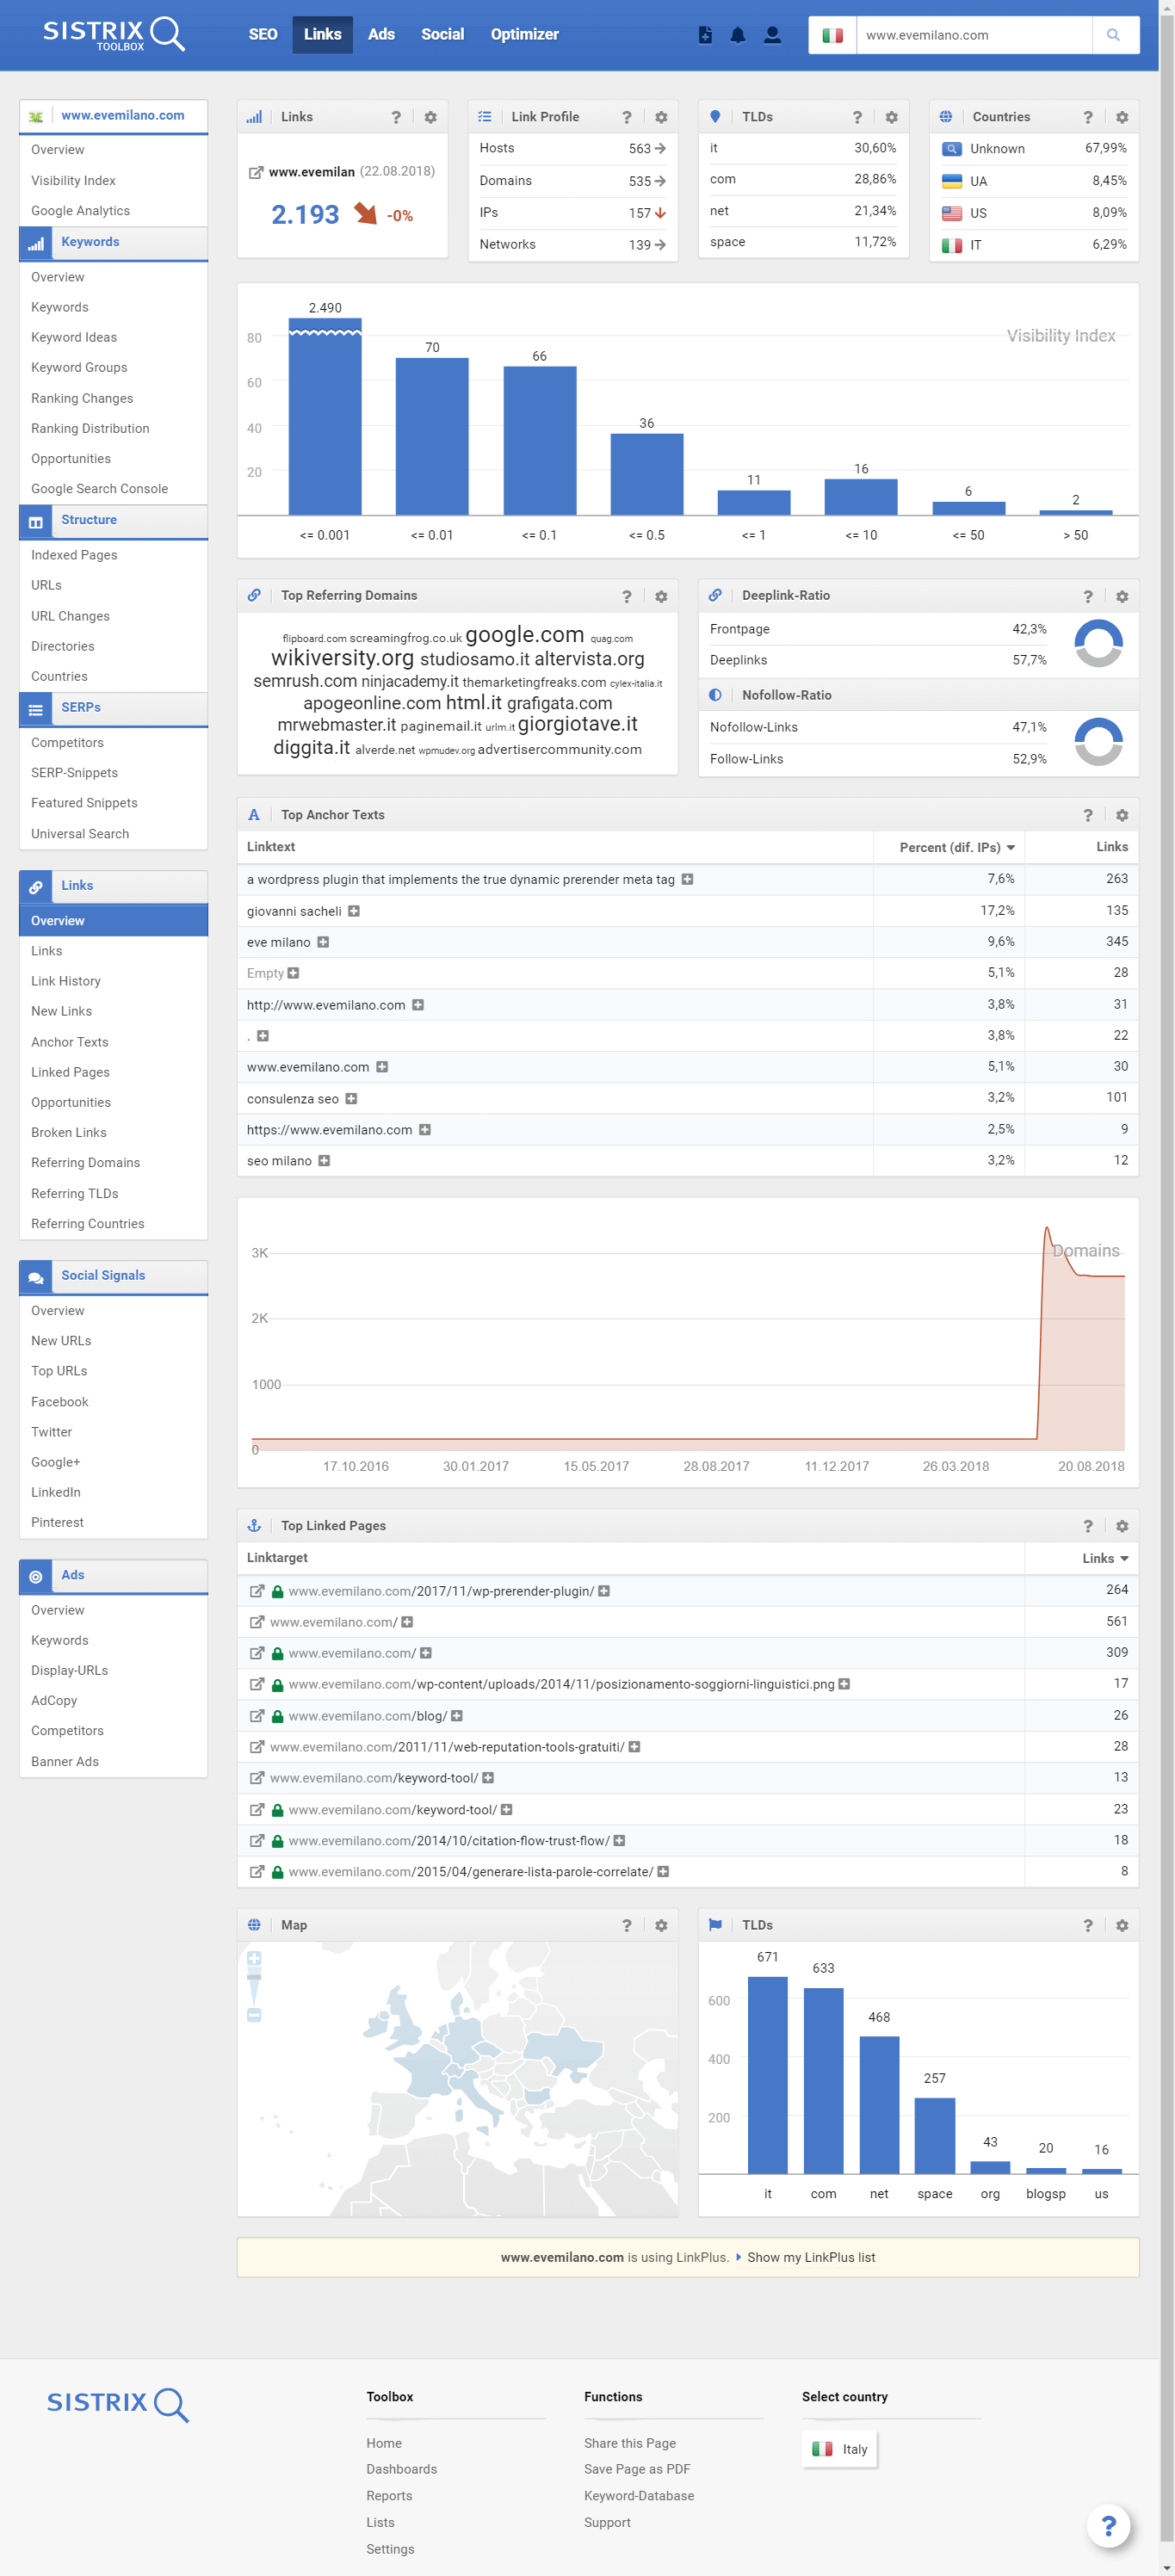Image resolution: width=1175 pixels, height=2576 pixels.
Task: Open settings gear of Links box
Action: tap(430, 117)
